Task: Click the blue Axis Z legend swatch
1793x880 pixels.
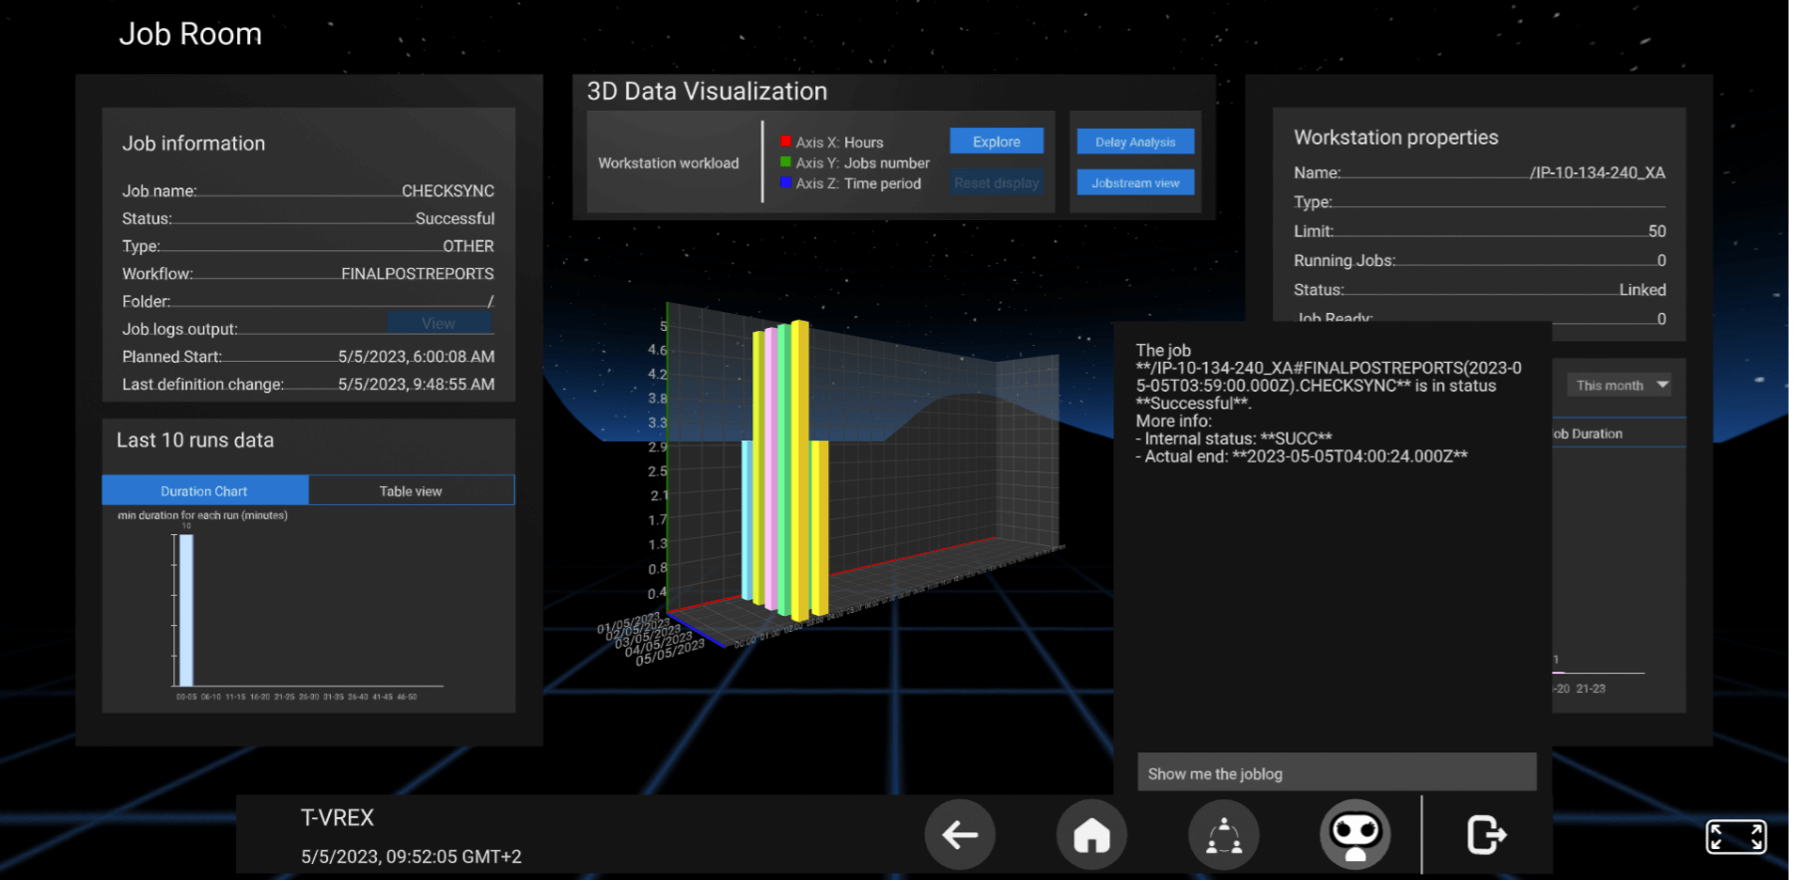Action: point(786,183)
